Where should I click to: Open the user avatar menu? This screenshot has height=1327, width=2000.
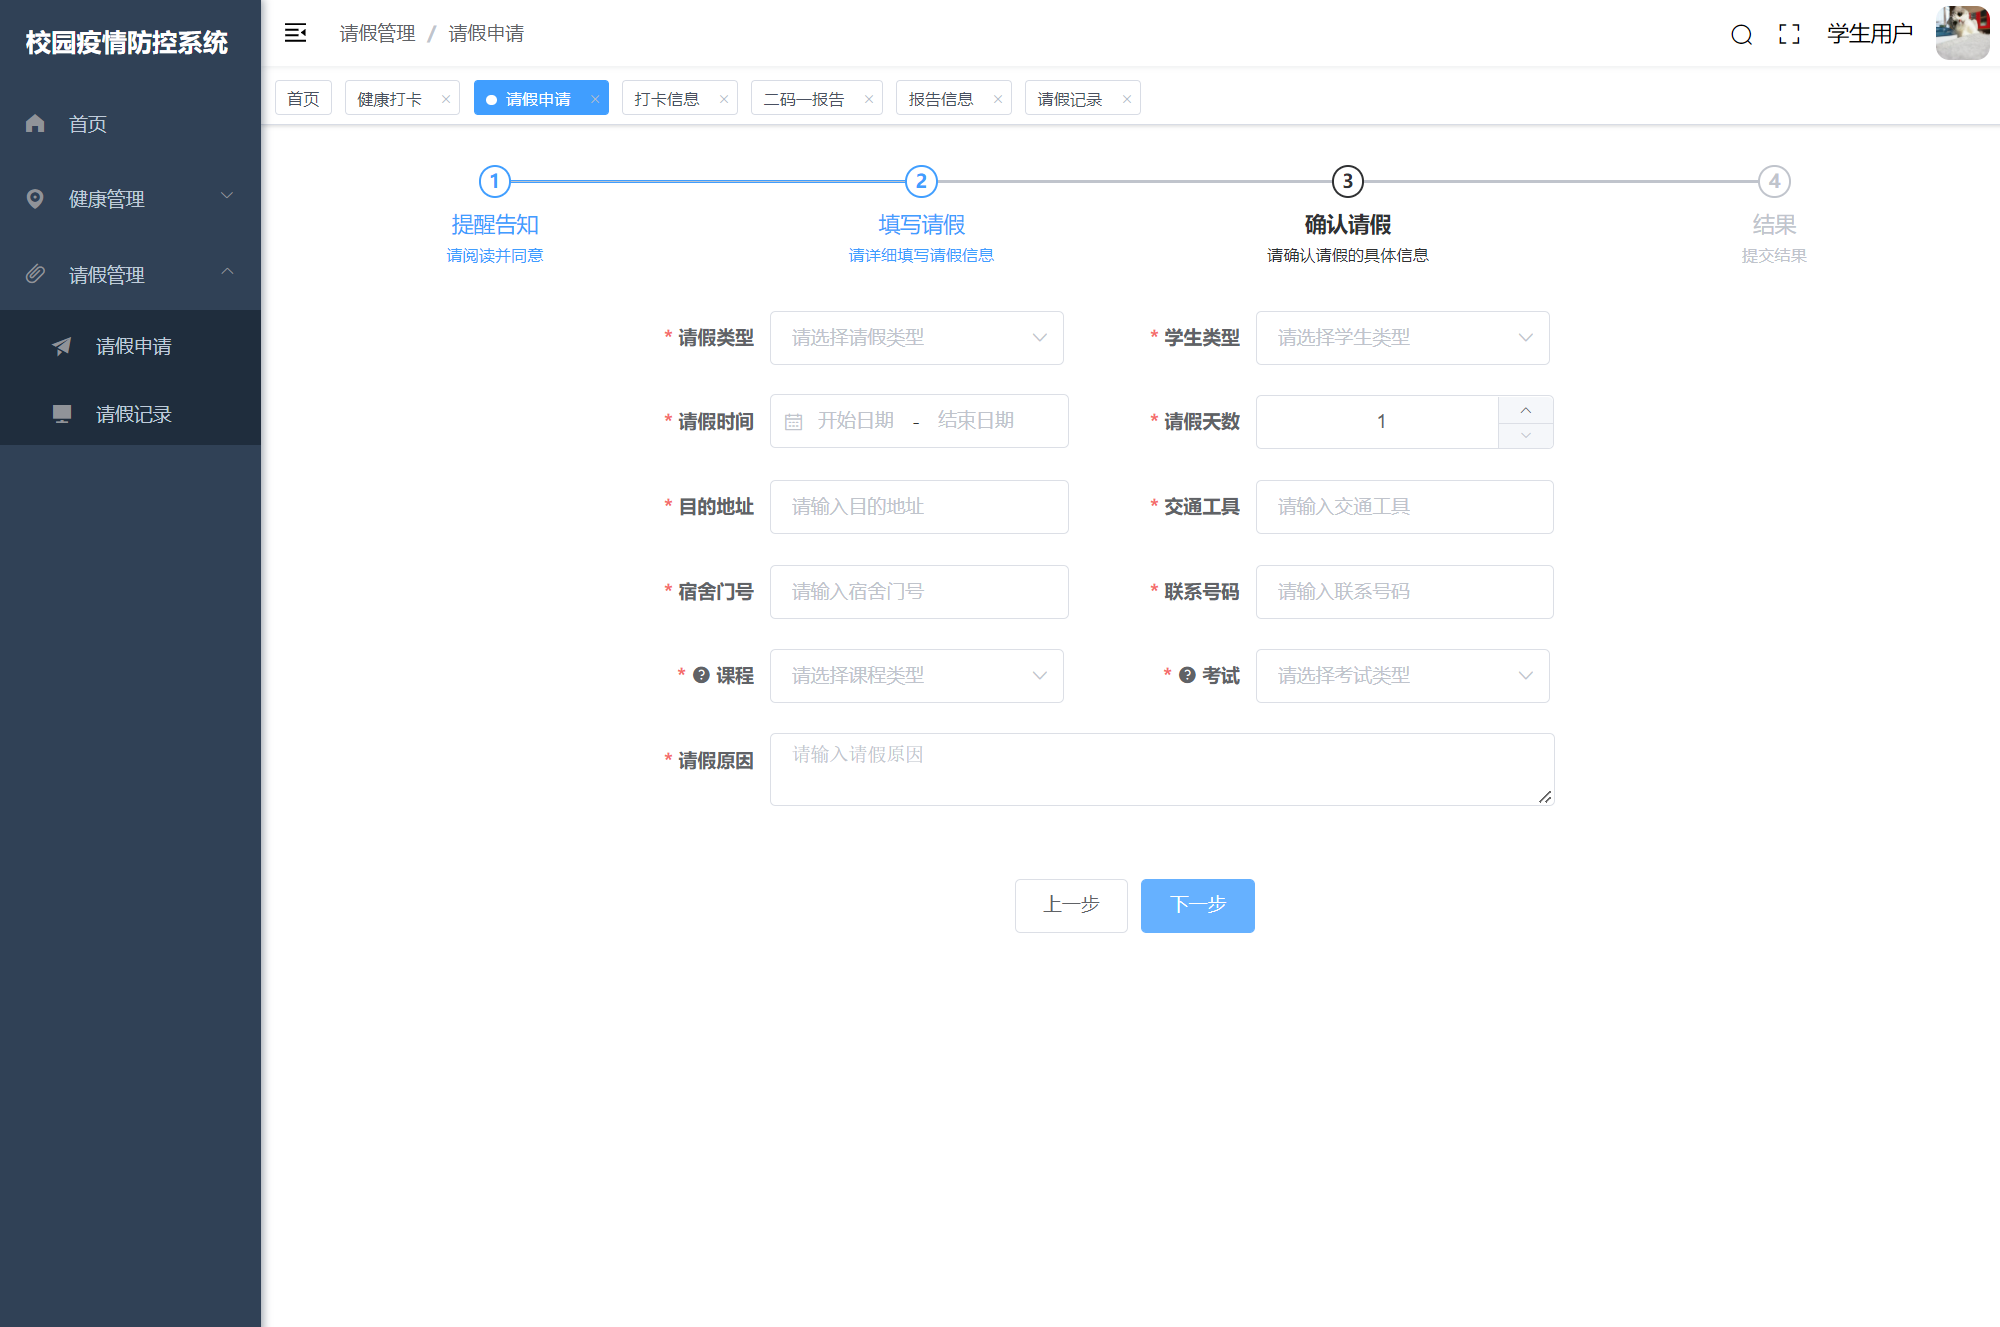tap(1961, 33)
